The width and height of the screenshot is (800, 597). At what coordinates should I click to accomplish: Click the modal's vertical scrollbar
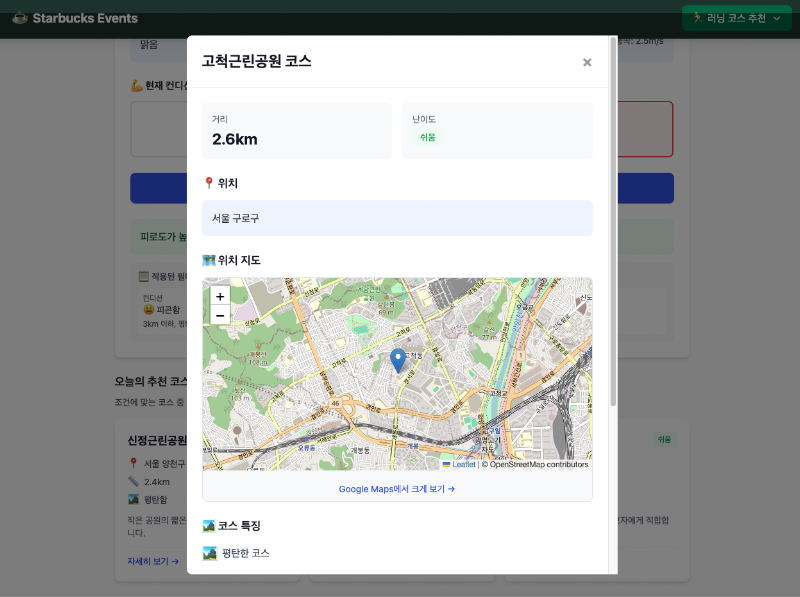(613, 222)
